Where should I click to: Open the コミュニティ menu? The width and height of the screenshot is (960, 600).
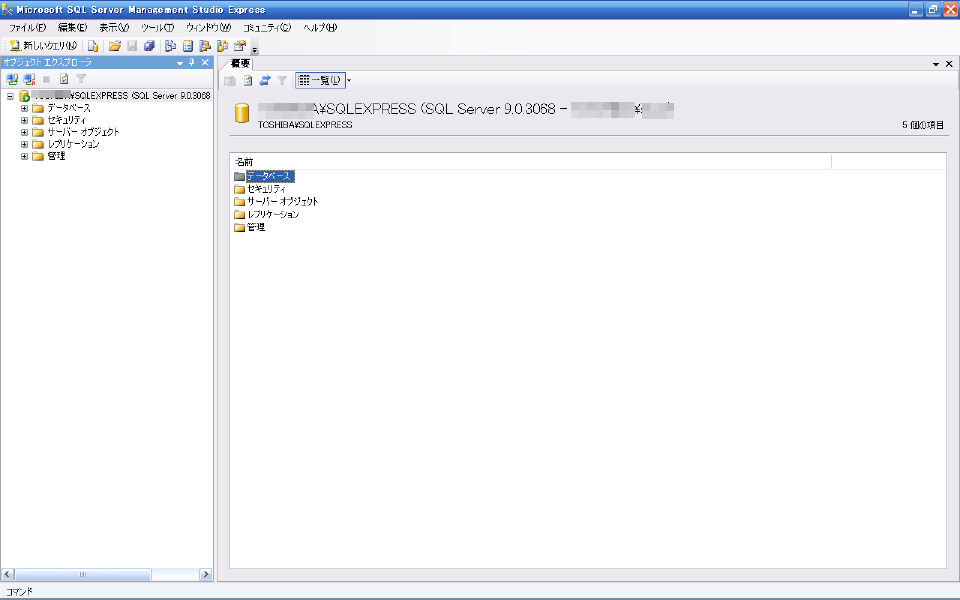(x=267, y=28)
